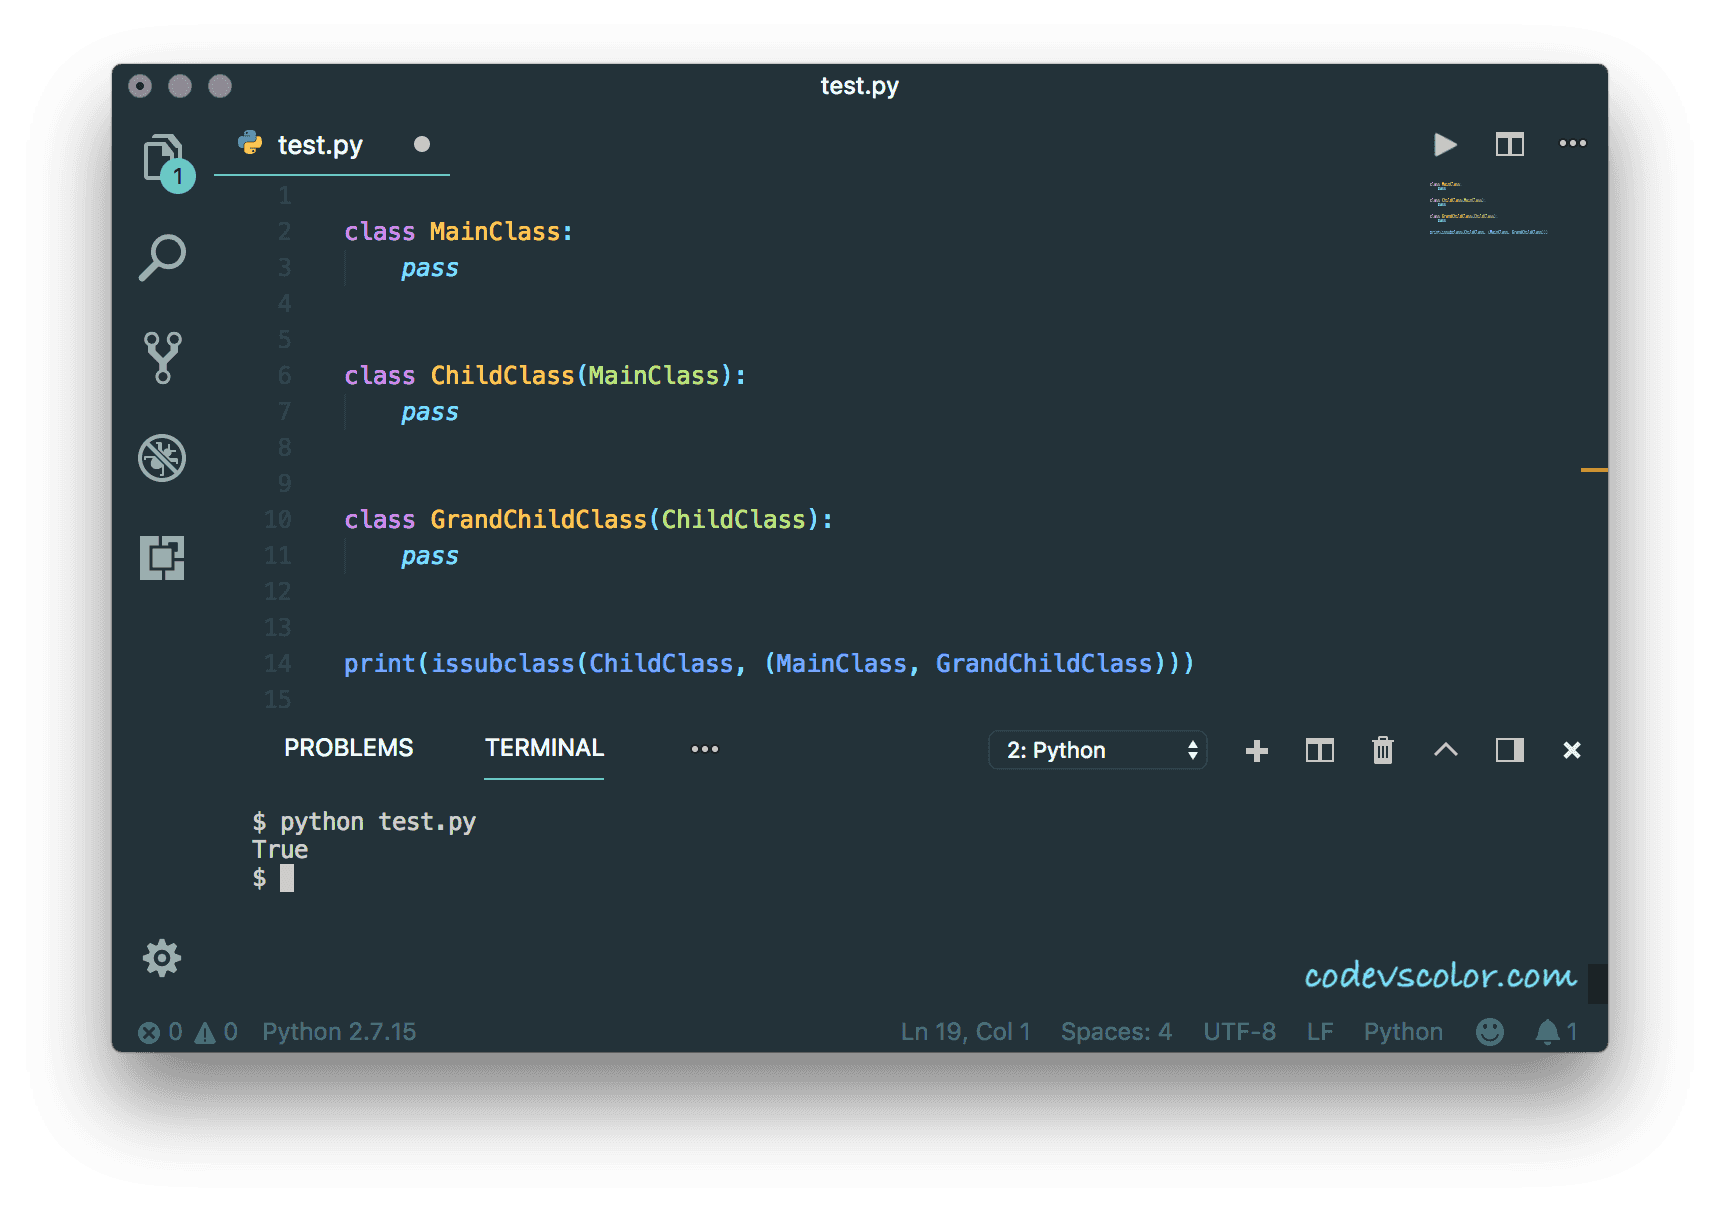The image size is (1720, 1212).
Task: Split the editor to the side
Action: [1510, 145]
